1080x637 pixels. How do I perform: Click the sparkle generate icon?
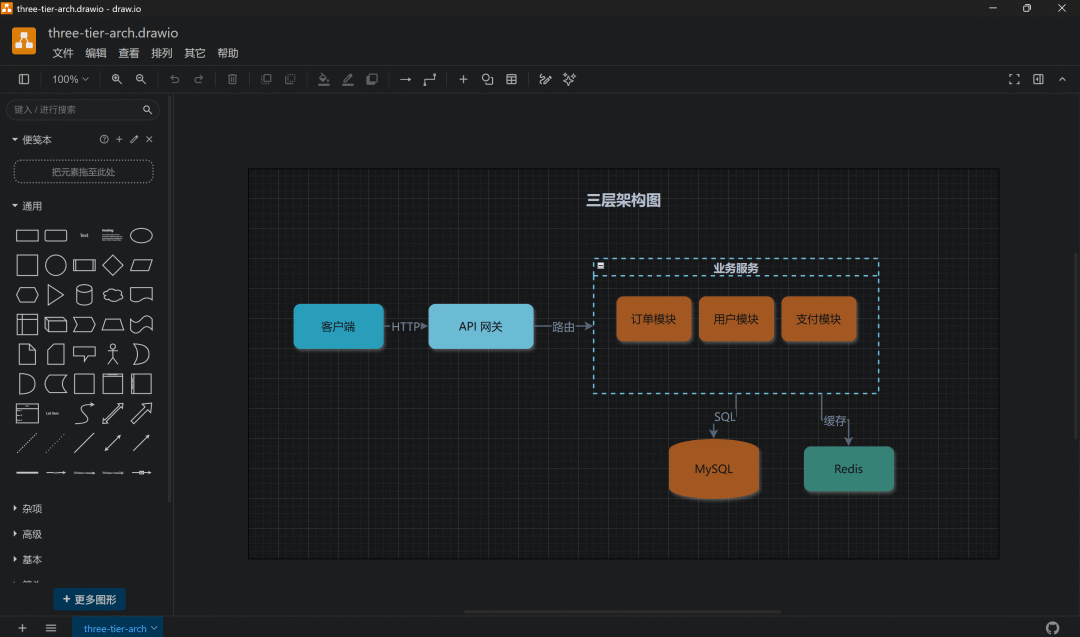(570, 79)
